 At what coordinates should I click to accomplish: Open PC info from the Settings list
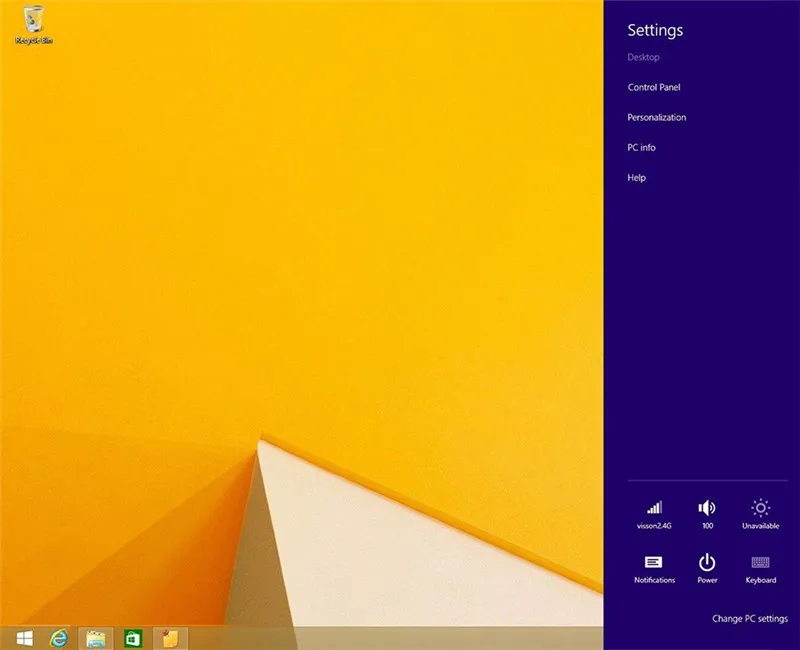pos(641,147)
